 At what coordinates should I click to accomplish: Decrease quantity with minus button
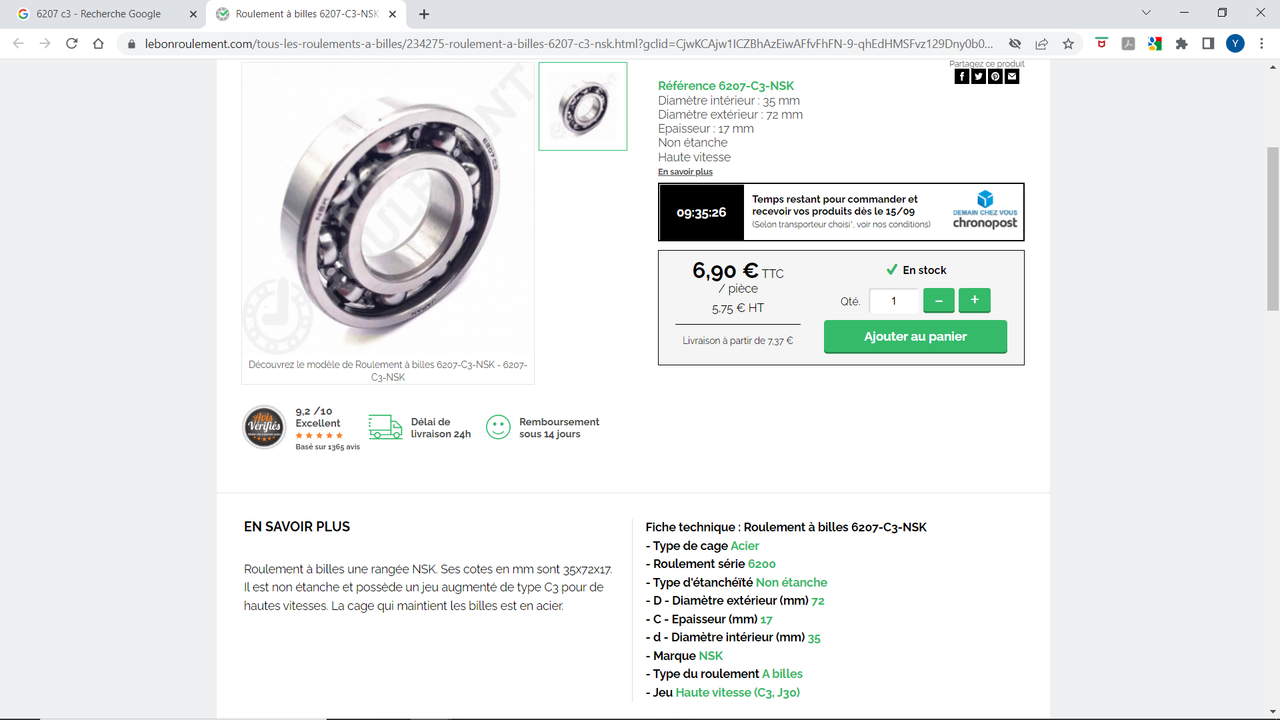(939, 300)
